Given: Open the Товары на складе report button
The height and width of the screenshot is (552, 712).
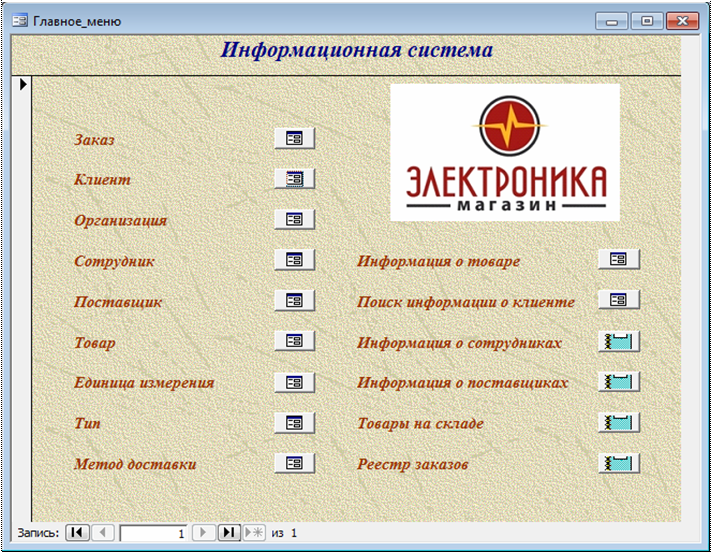Looking at the screenshot, I should click(x=618, y=422).
